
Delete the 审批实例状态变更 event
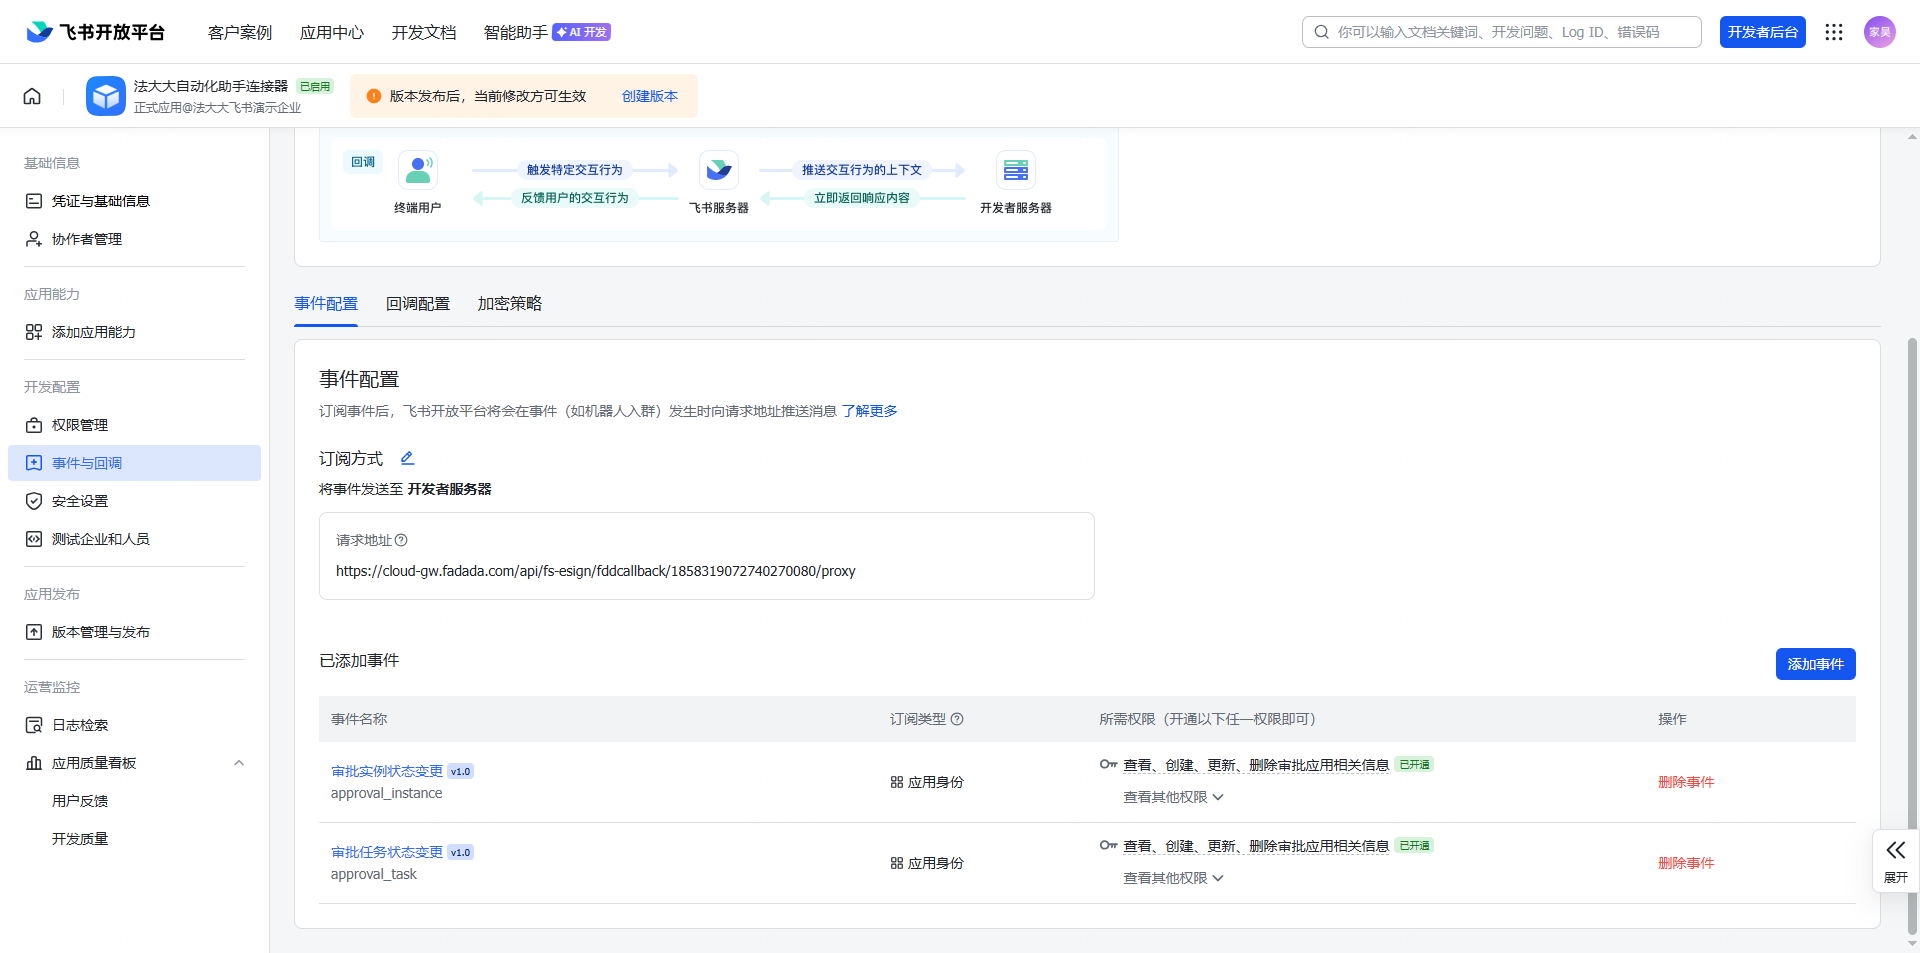point(1685,782)
